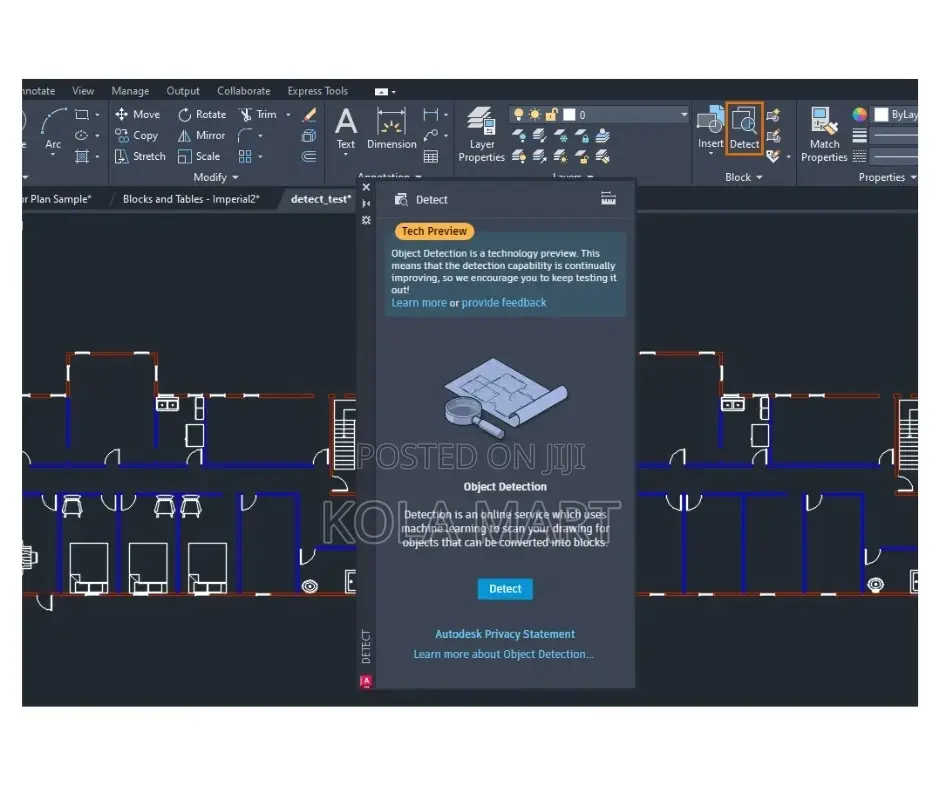Click the Erase tool icon
The image size is (940, 788).
pyautogui.click(x=309, y=115)
